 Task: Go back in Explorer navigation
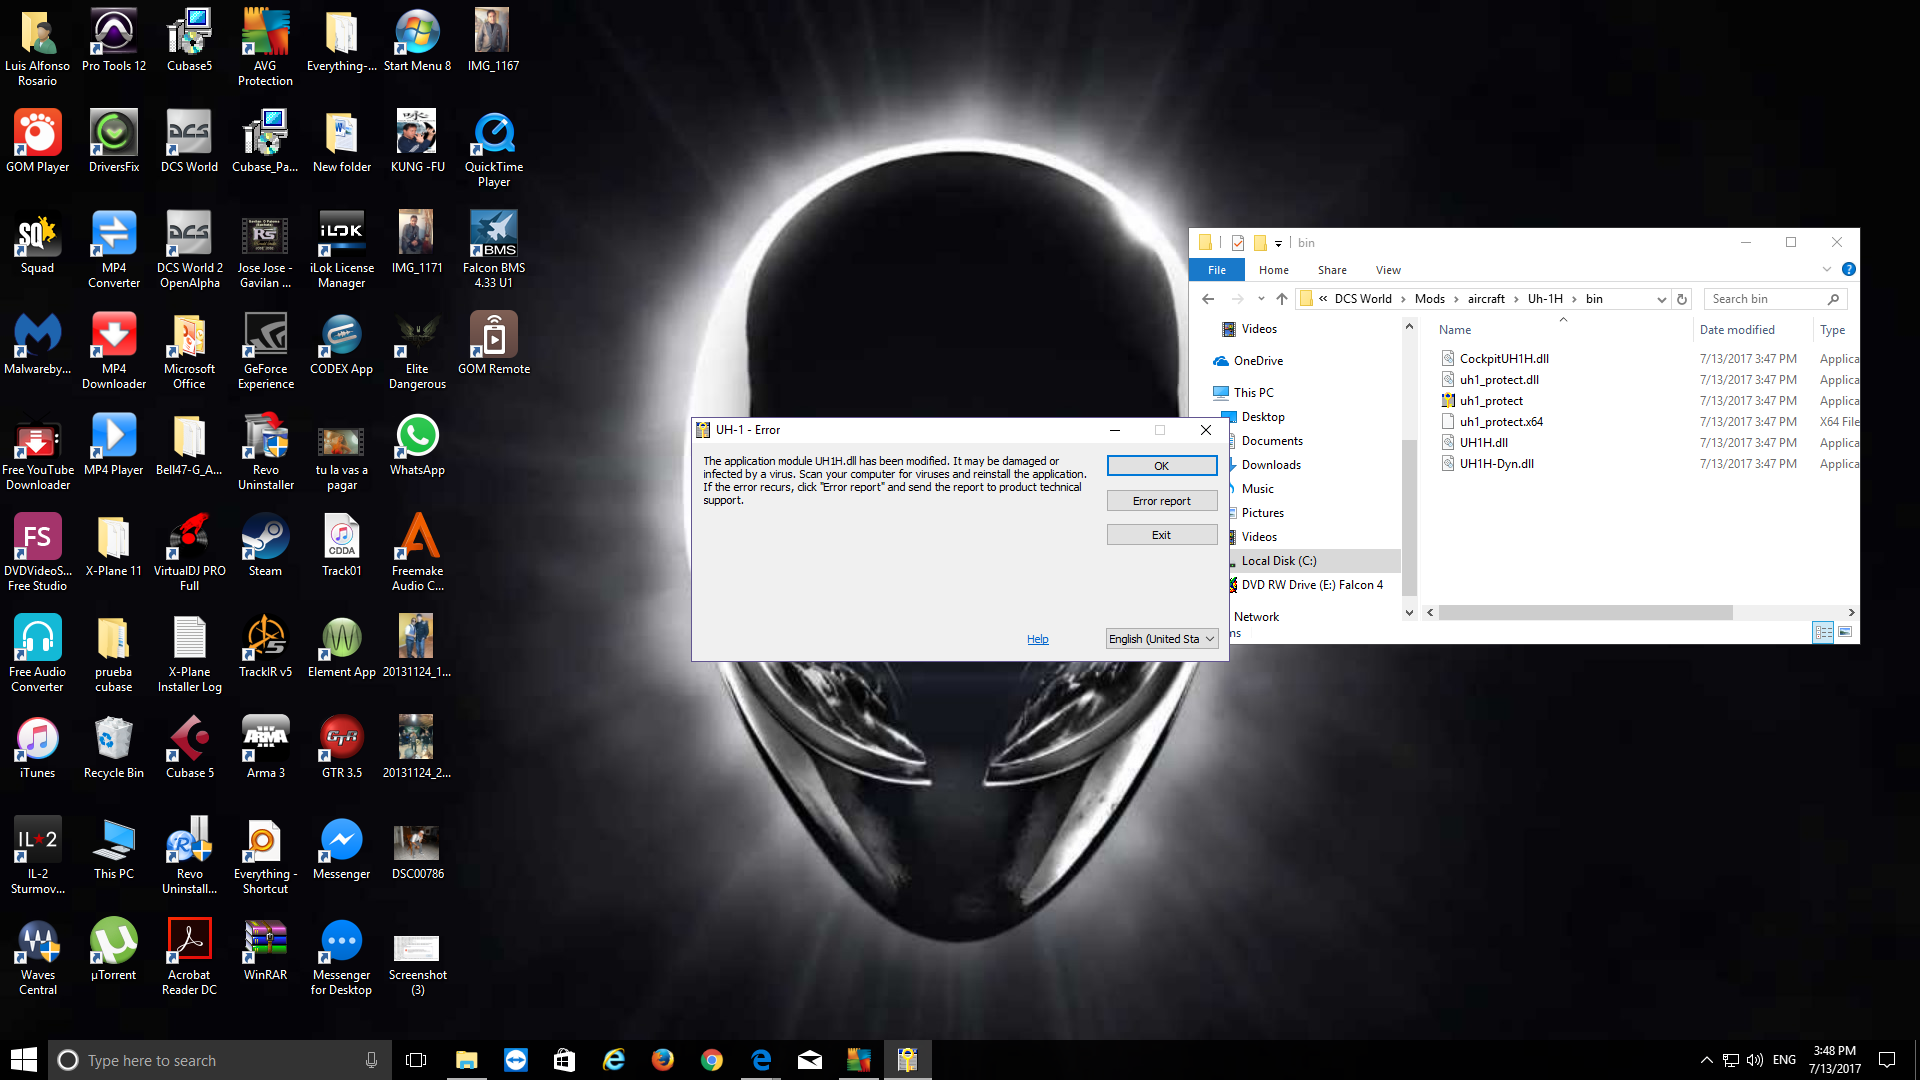pos(1208,299)
